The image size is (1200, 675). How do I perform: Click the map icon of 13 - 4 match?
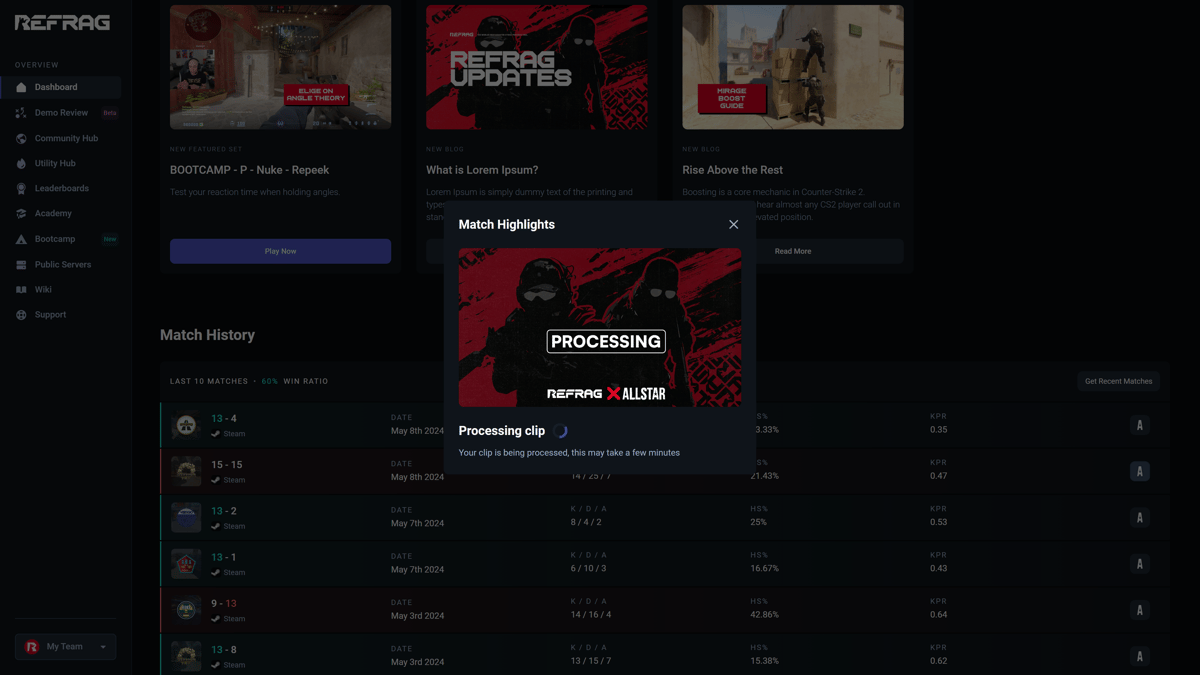click(x=186, y=425)
